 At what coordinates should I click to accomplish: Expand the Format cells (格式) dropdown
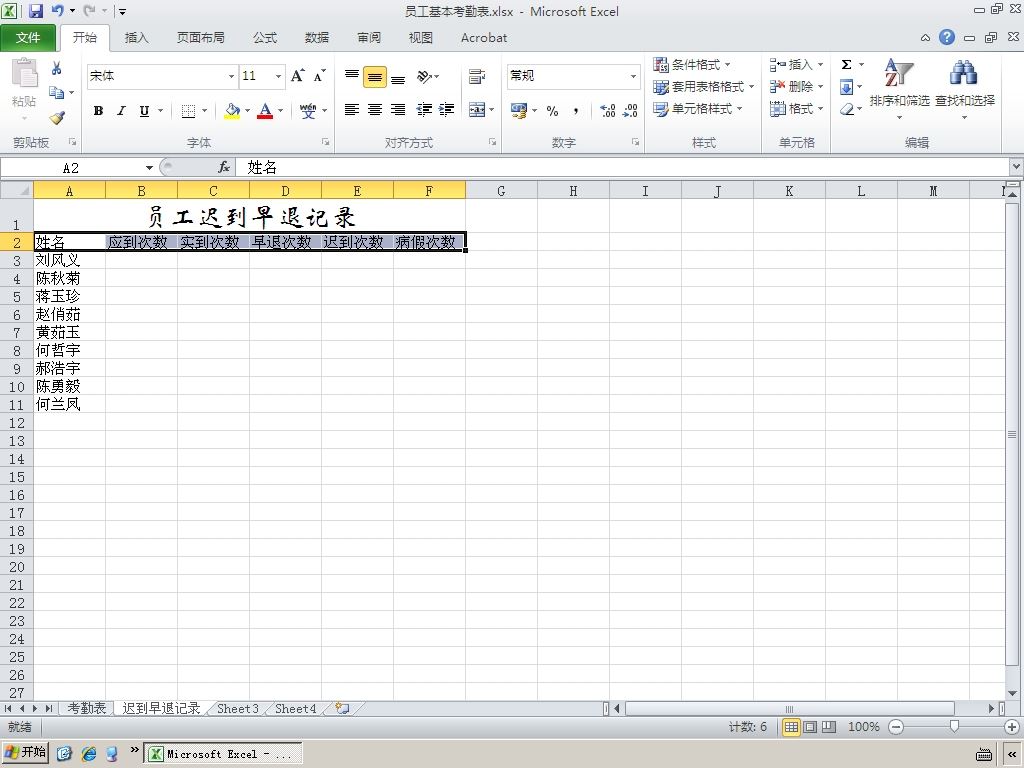(x=820, y=108)
